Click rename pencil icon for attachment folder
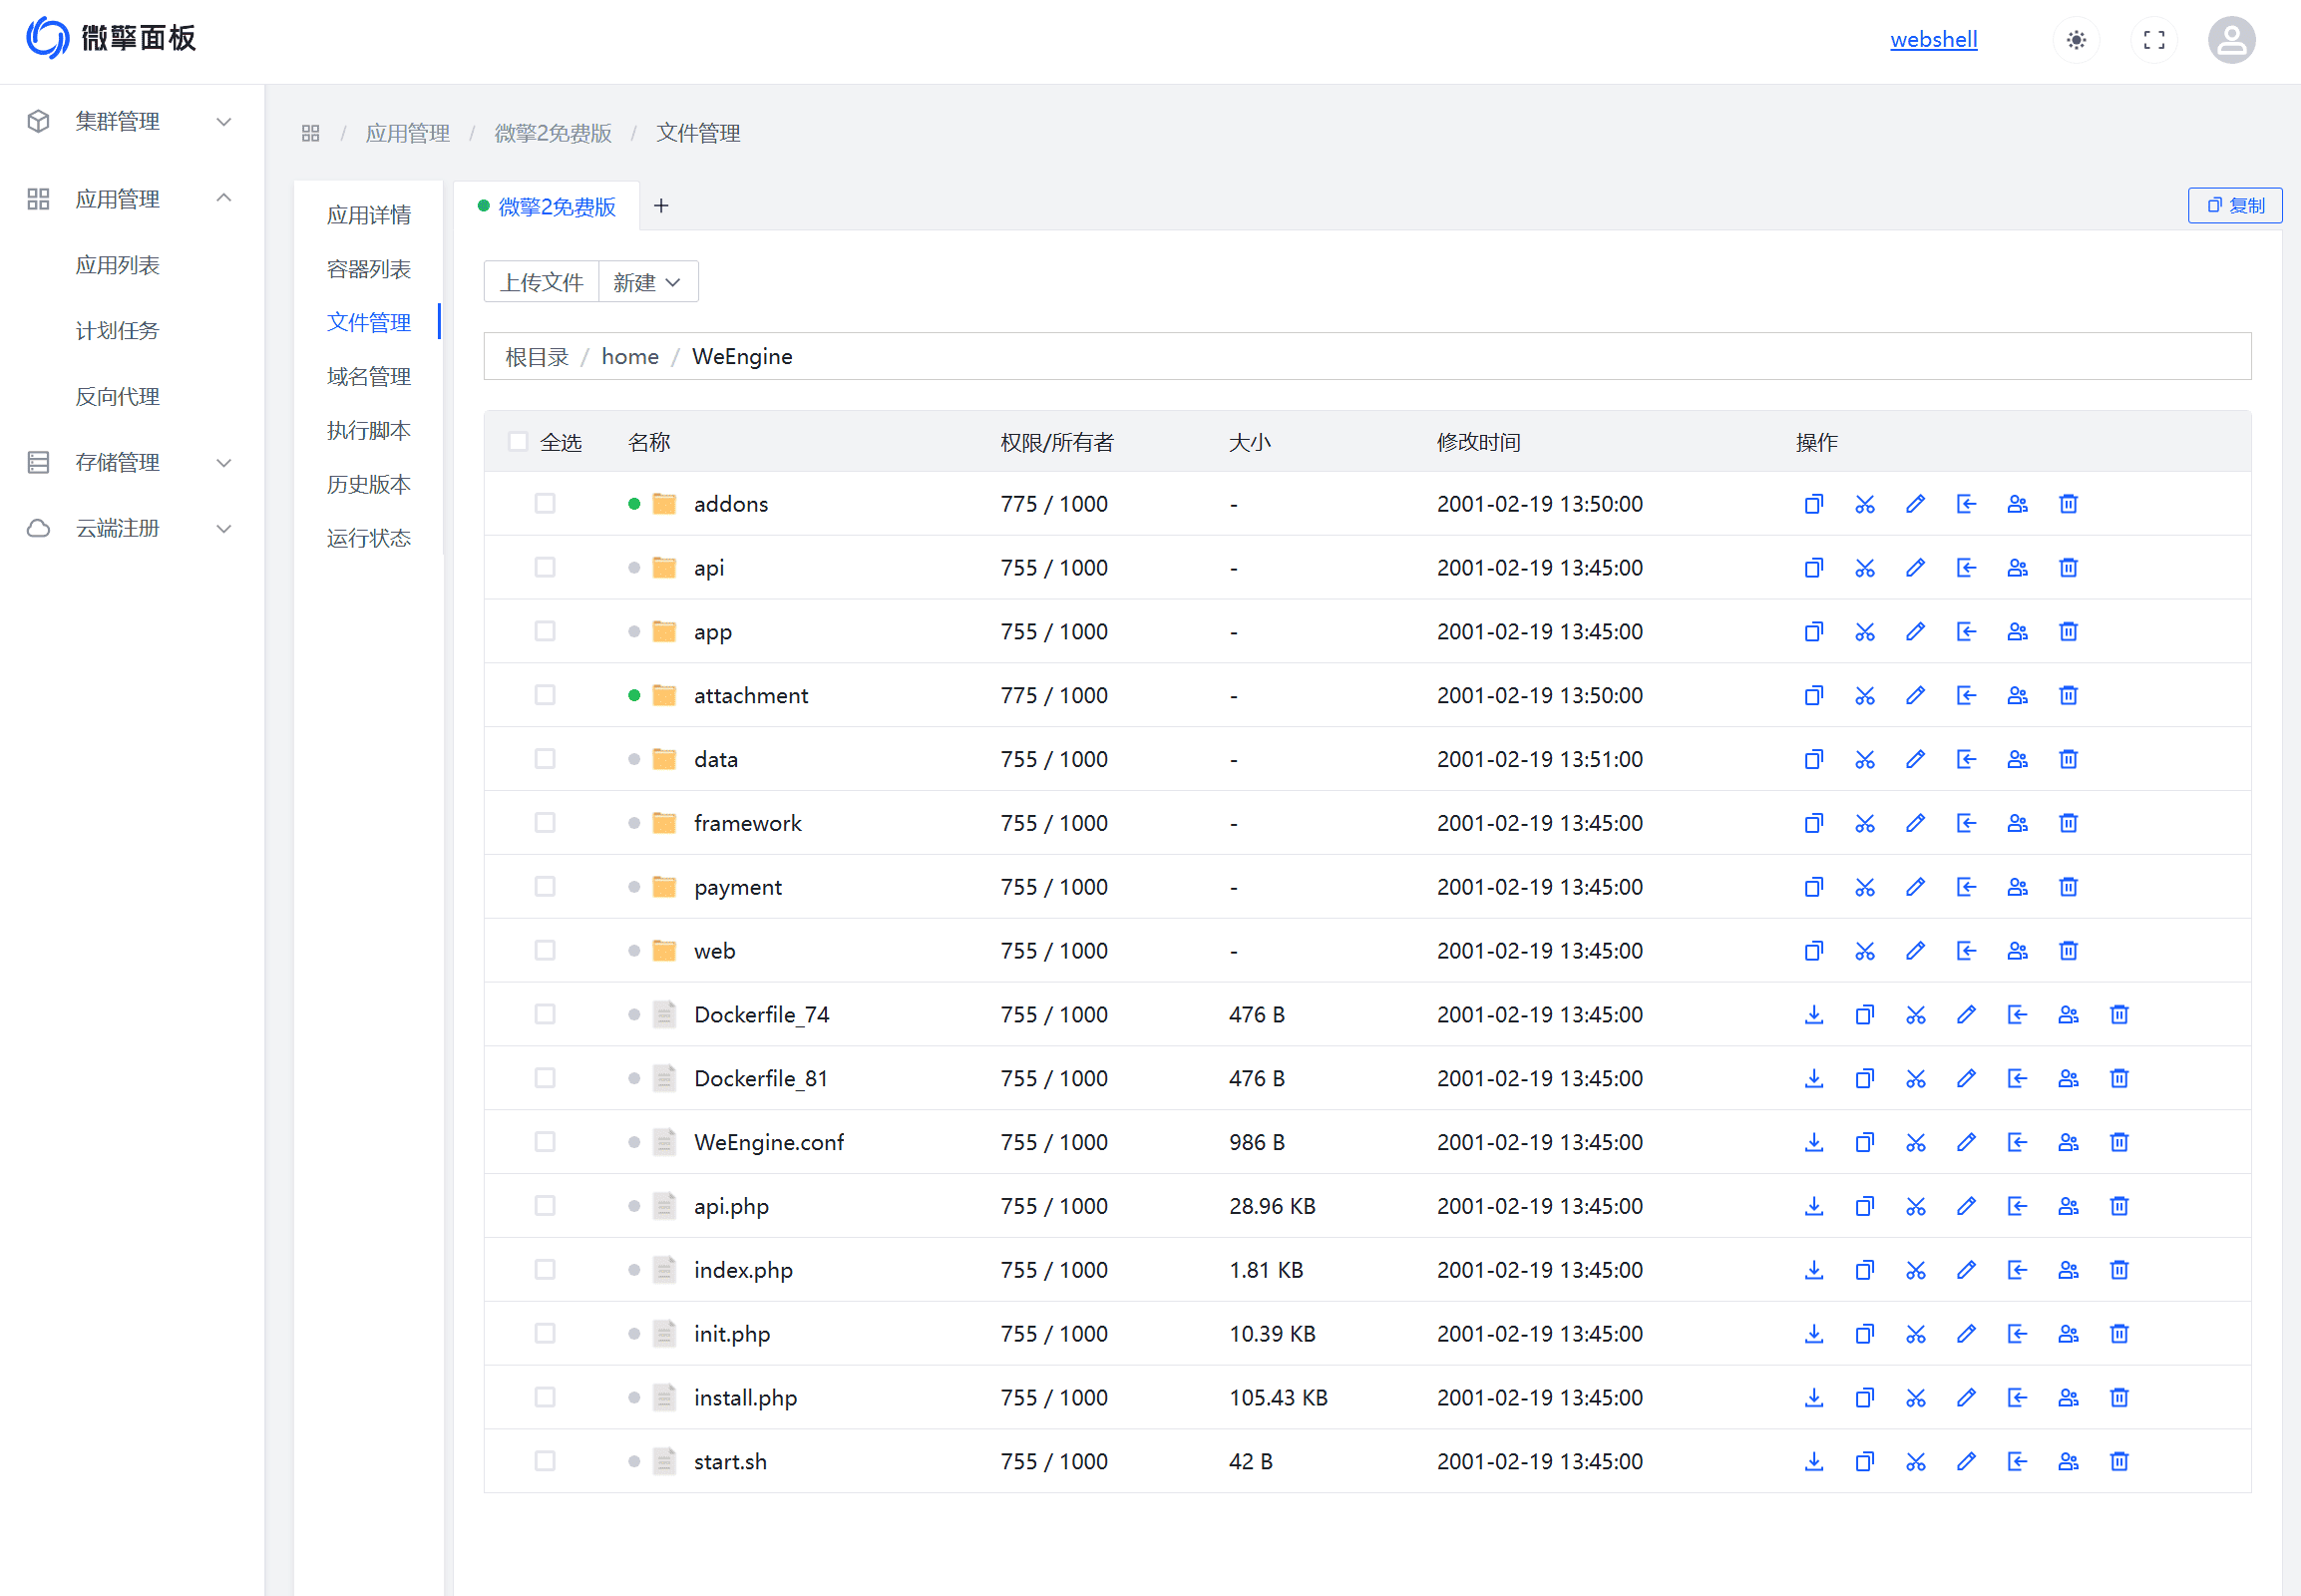The image size is (2301, 1596). (x=1915, y=695)
